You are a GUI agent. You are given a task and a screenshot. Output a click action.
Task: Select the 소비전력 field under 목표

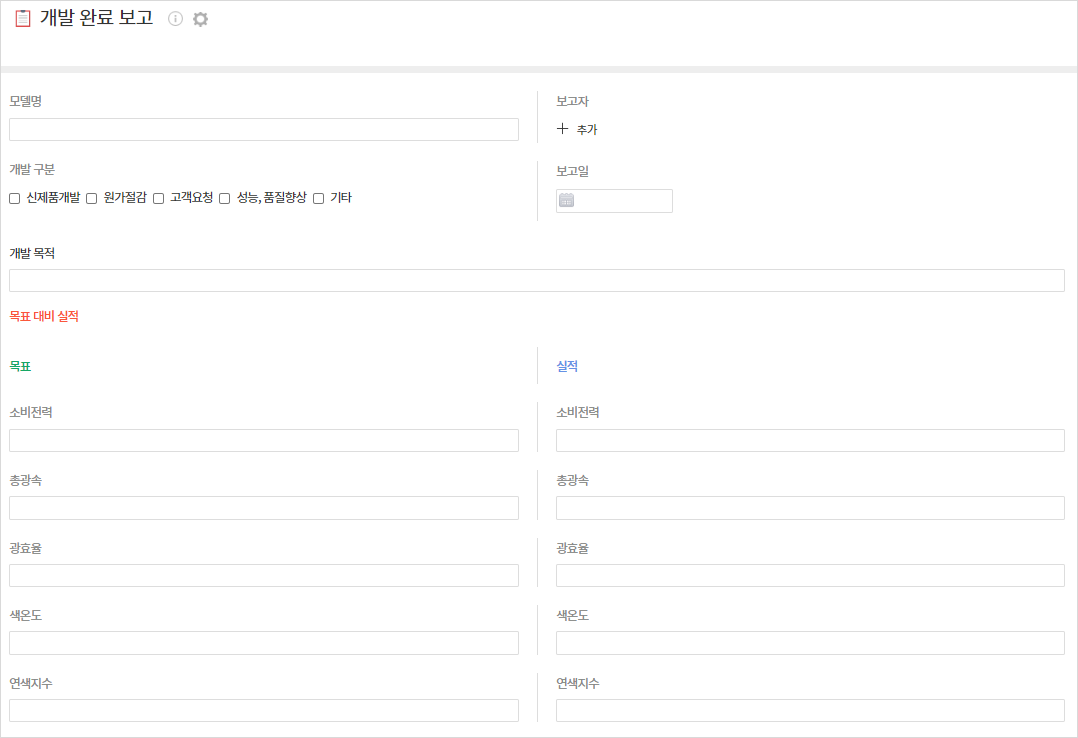pos(264,440)
